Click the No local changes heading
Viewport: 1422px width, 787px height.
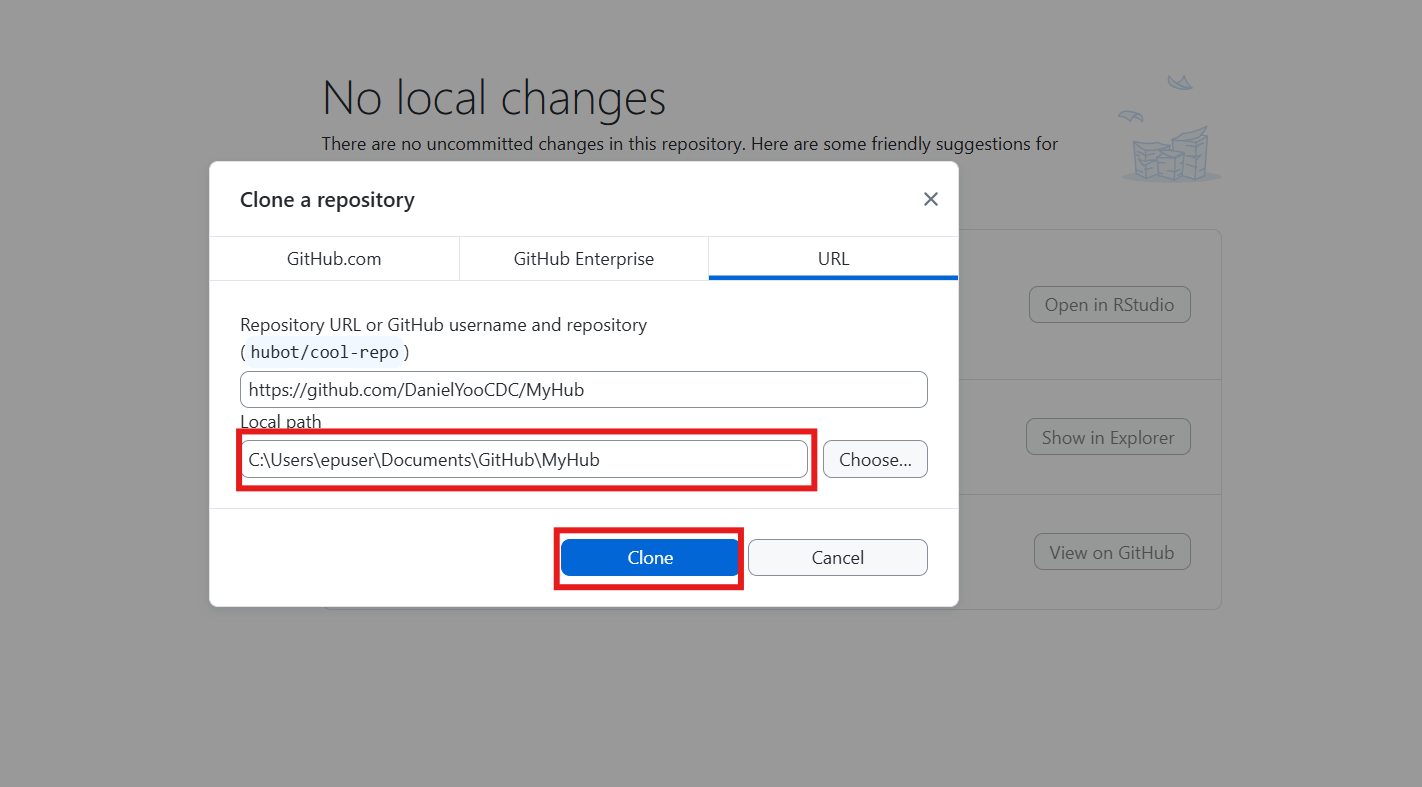pyautogui.click(x=494, y=98)
